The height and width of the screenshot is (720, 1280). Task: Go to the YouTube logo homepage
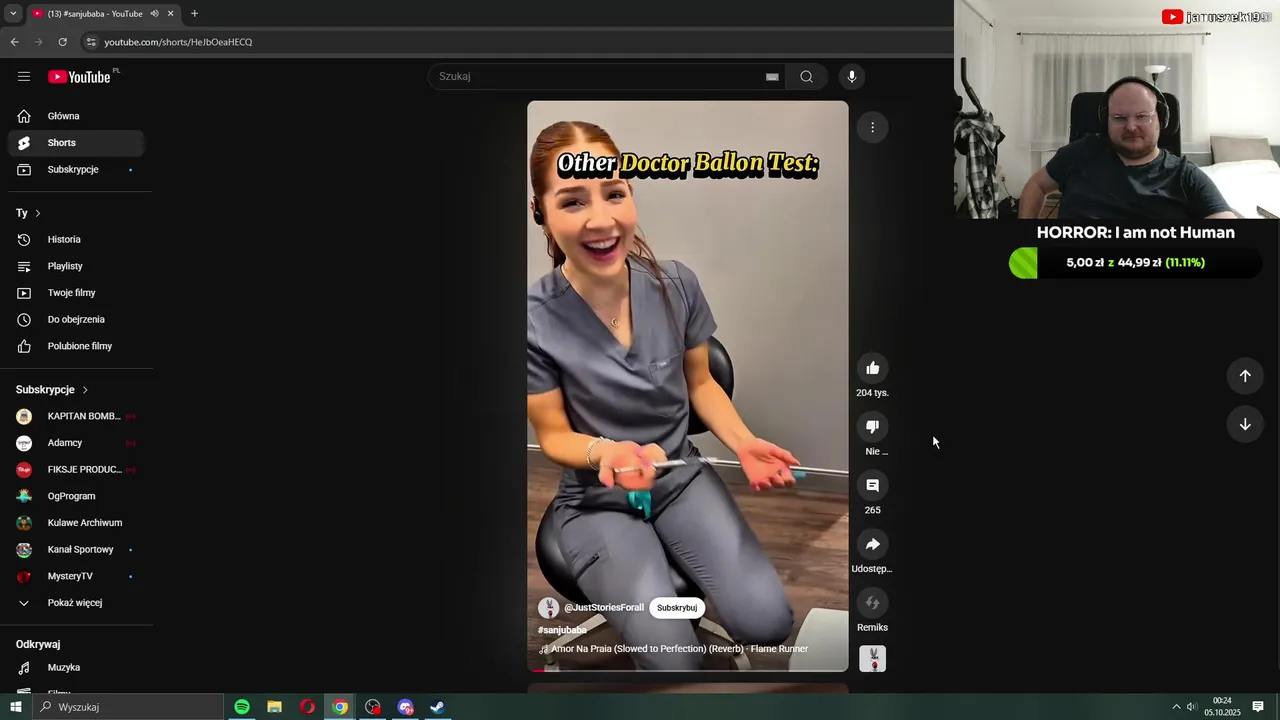click(x=79, y=77)
